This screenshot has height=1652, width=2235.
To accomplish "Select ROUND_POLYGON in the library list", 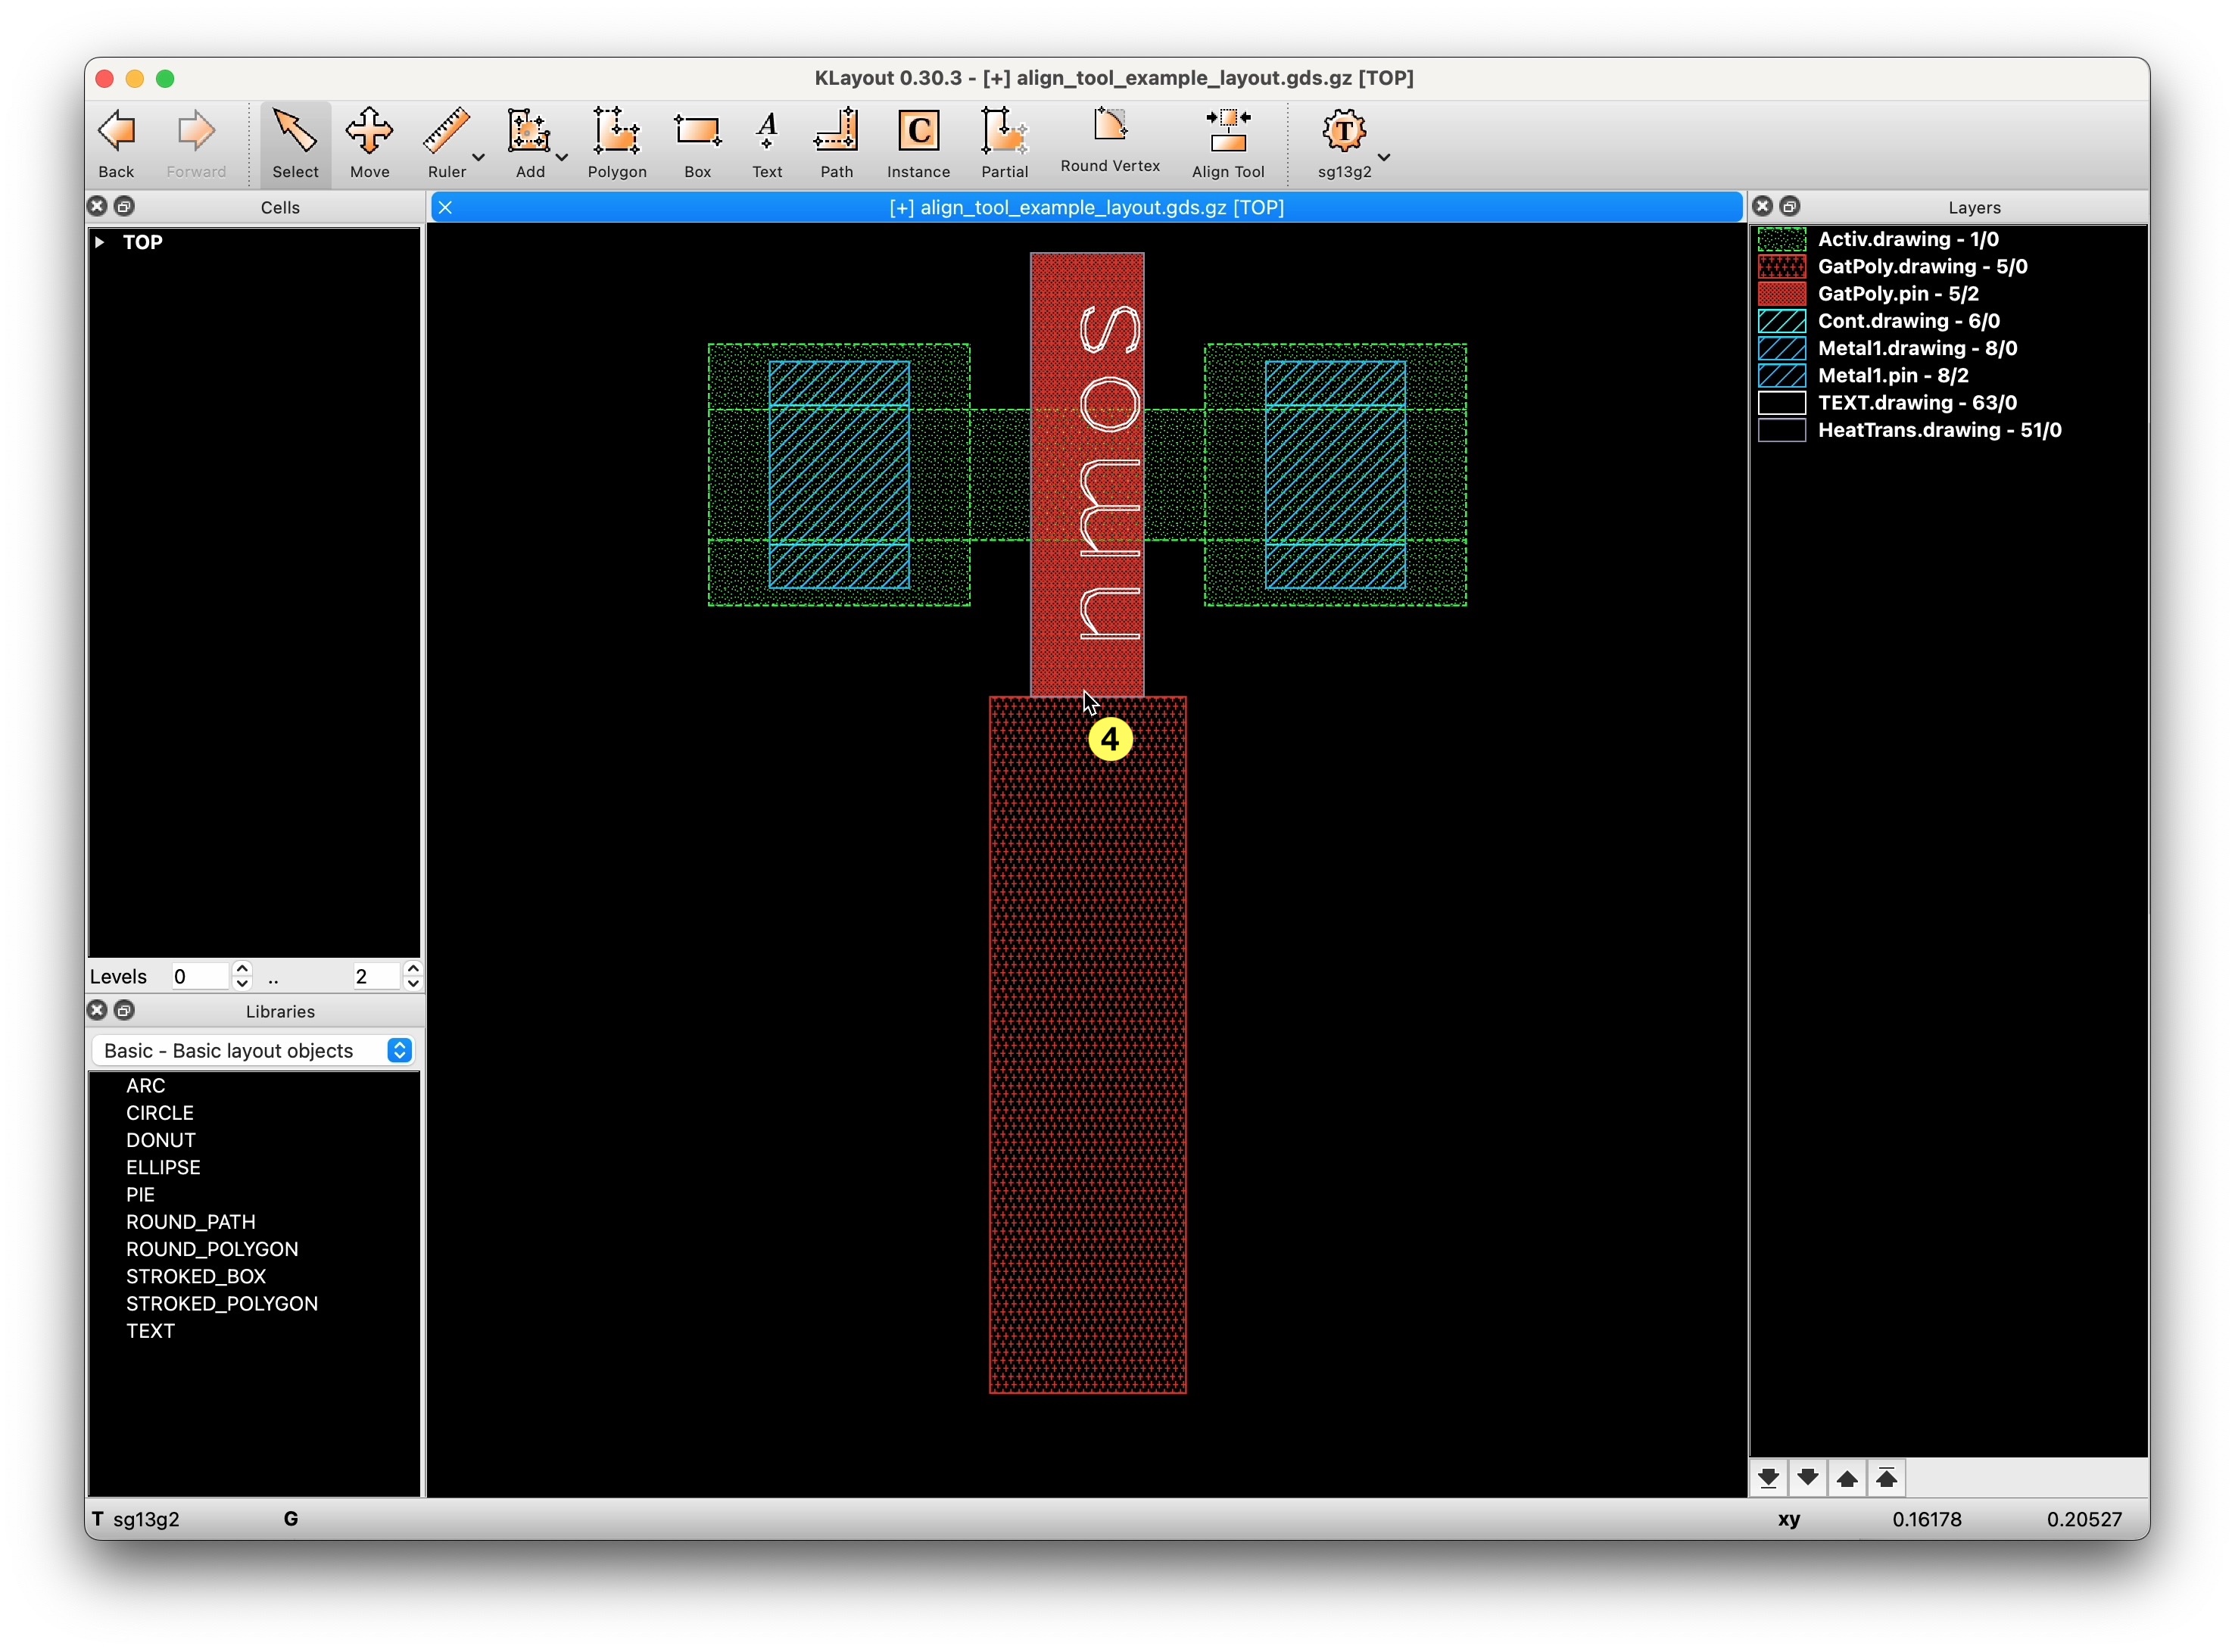I will click(x=212, y=1249).
